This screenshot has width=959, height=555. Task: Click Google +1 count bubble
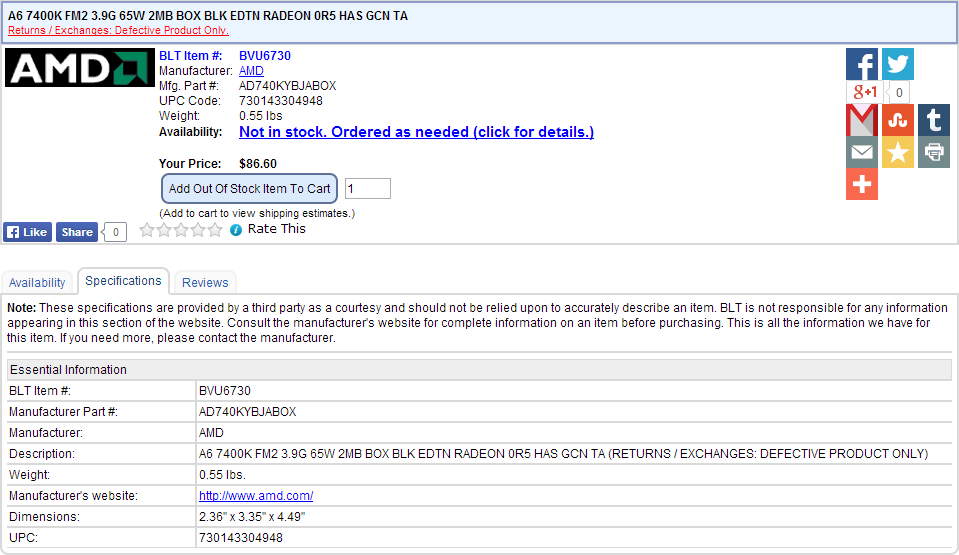point(898,92)
